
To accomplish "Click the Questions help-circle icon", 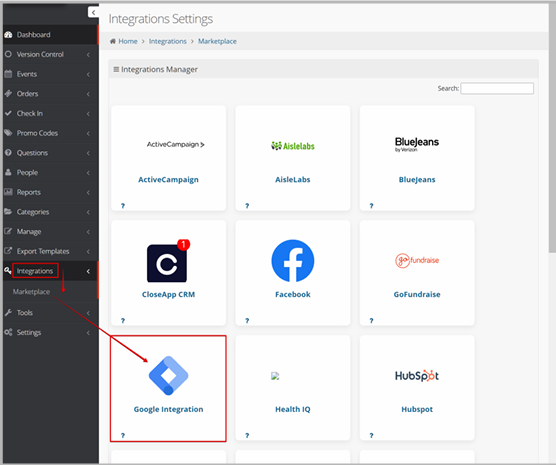I will [x=8, y=153].
